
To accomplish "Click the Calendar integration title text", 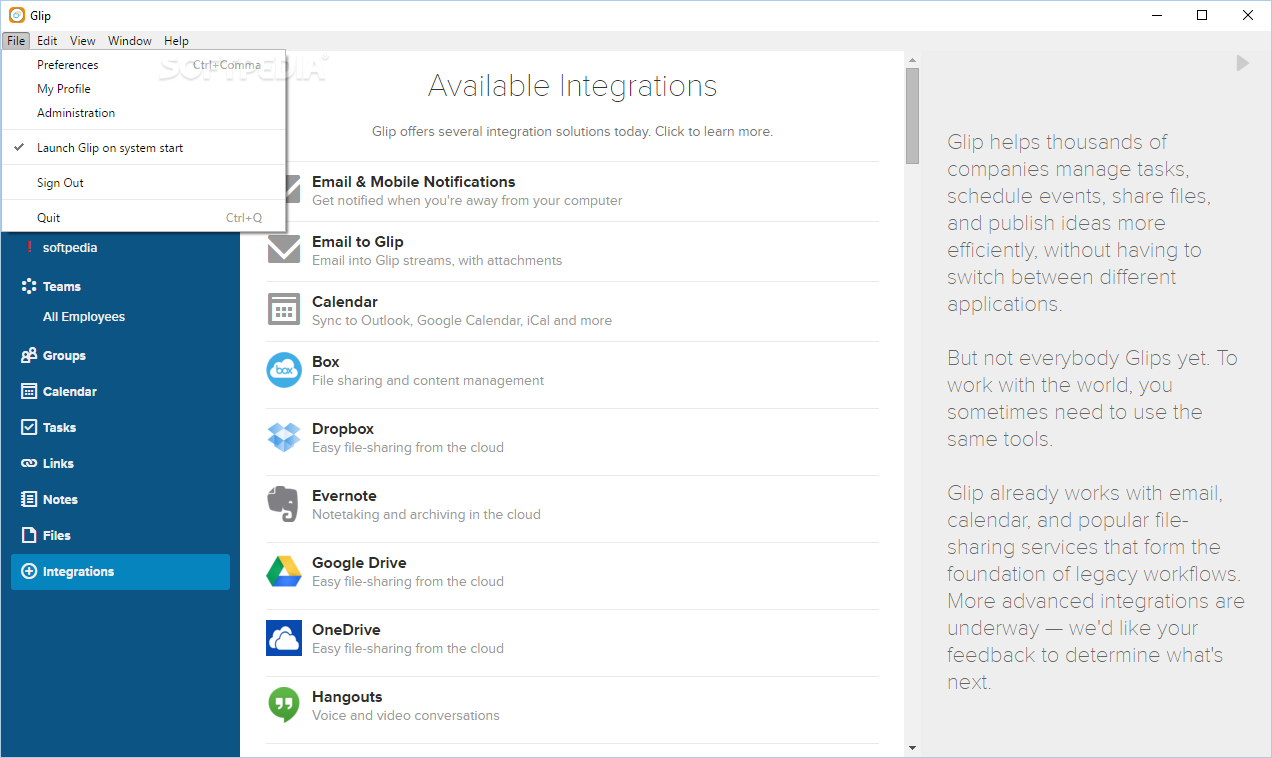I will [345, 301].
